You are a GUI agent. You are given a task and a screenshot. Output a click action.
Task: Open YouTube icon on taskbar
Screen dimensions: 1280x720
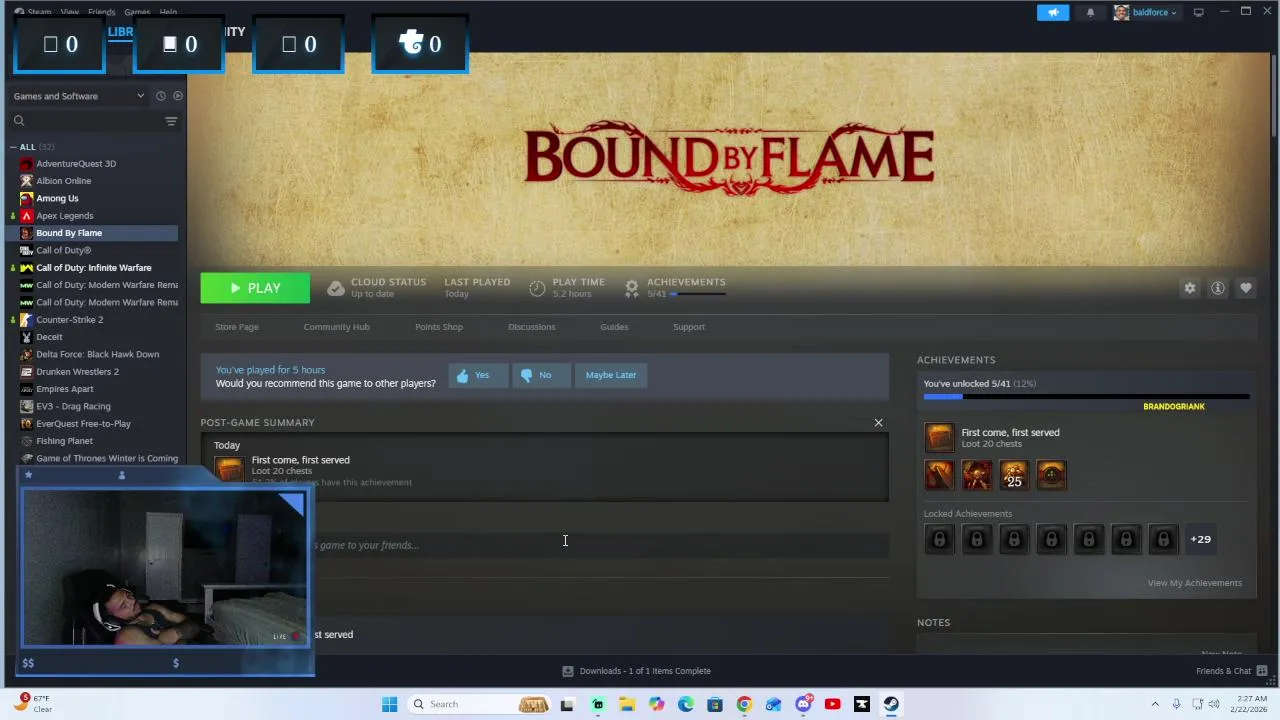tap(832, 704)
